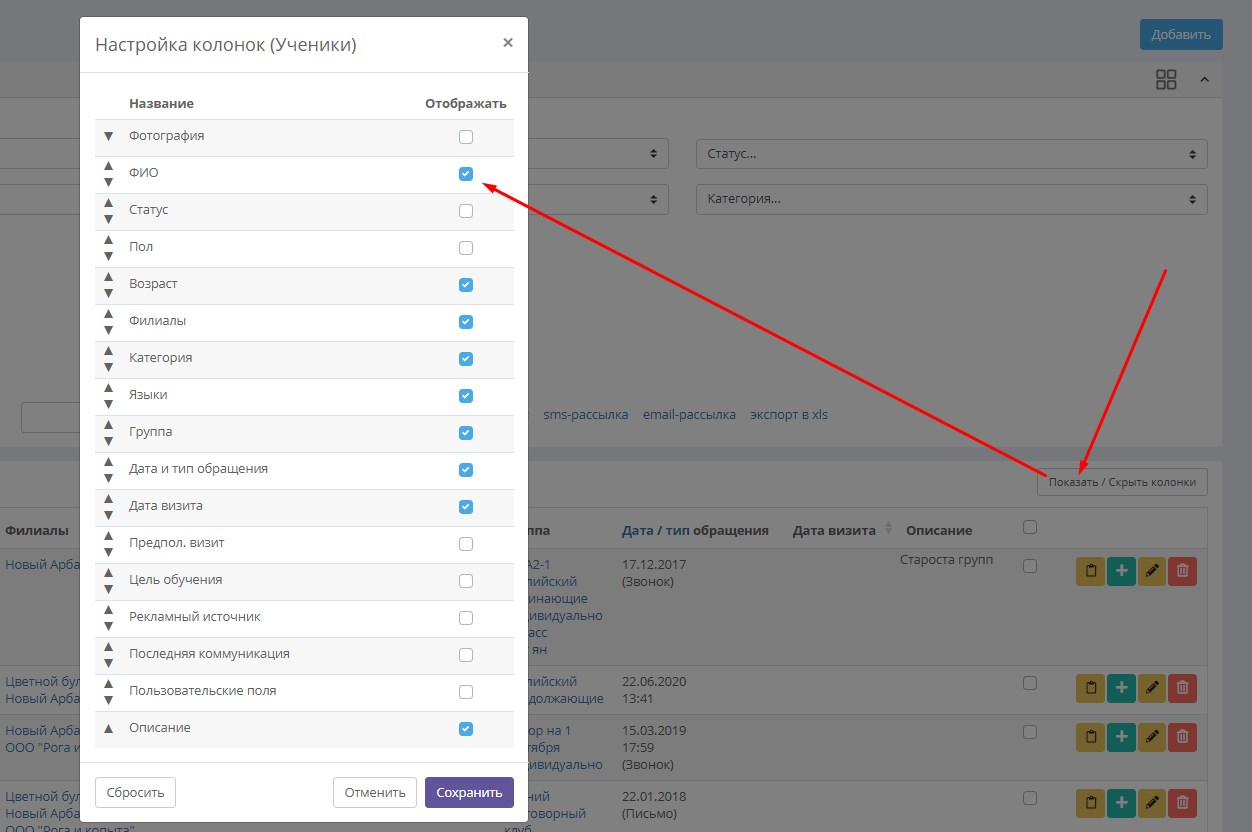Image resolution: width=1252 pixels, height=832 pixels.
Task: Open the email-рассылка link
Action: pyautogui.click(x=689, y=414)
